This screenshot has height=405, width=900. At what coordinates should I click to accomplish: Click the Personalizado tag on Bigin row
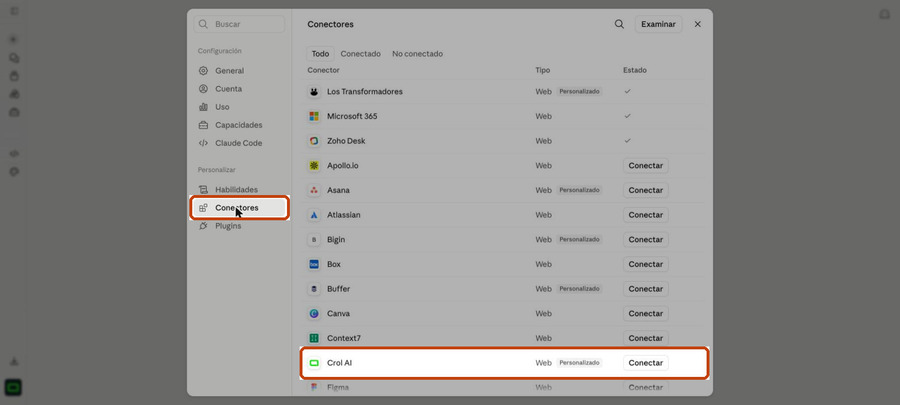tap(579, 240)
